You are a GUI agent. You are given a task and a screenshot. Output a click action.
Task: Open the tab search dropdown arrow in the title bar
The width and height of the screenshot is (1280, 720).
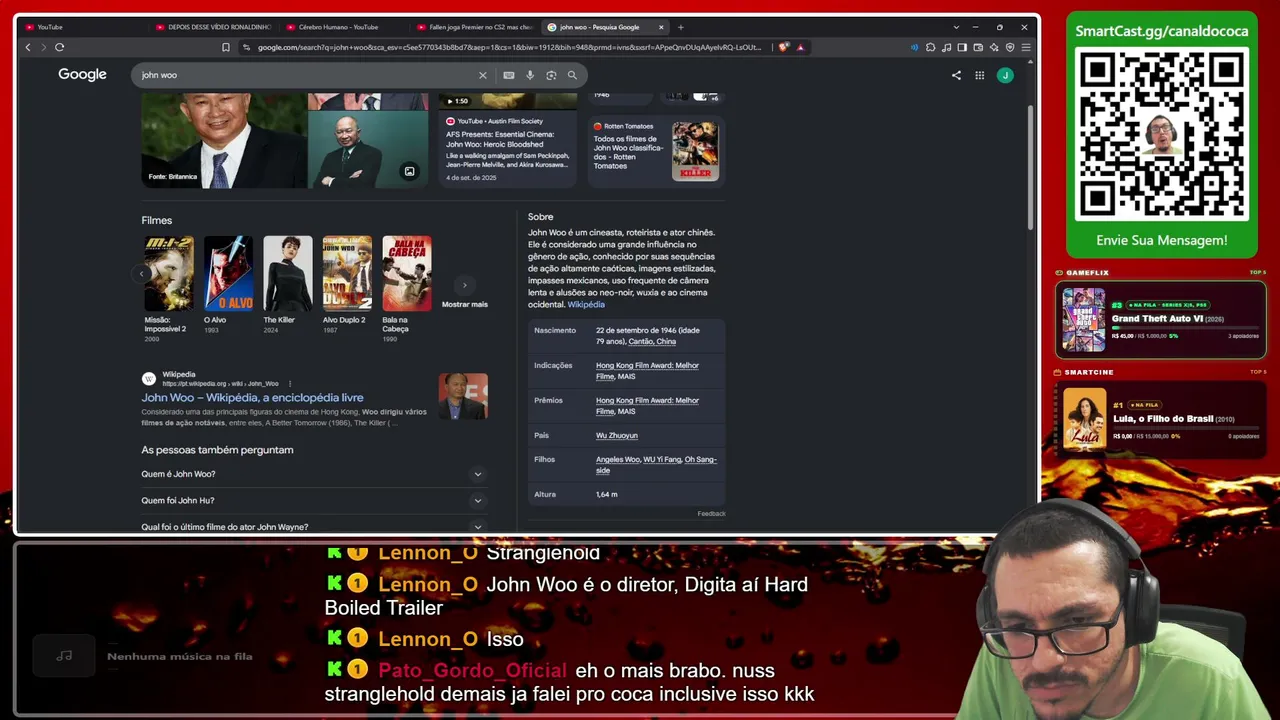click(x=956, y=27)
